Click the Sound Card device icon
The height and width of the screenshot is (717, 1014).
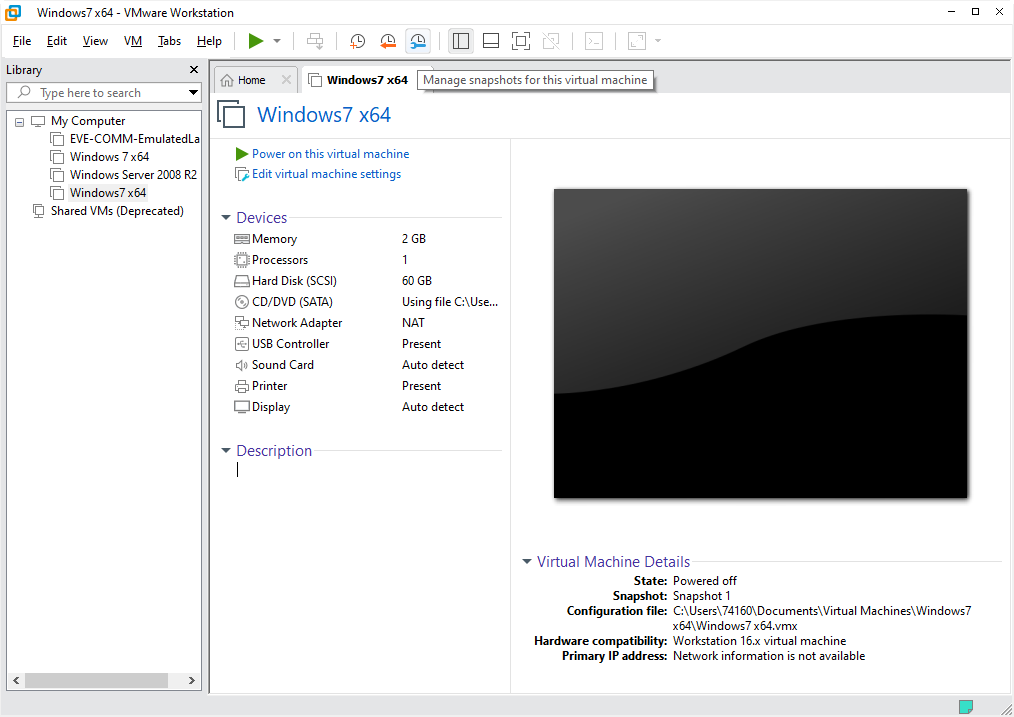pyautogui.click(x=242, y=365)
